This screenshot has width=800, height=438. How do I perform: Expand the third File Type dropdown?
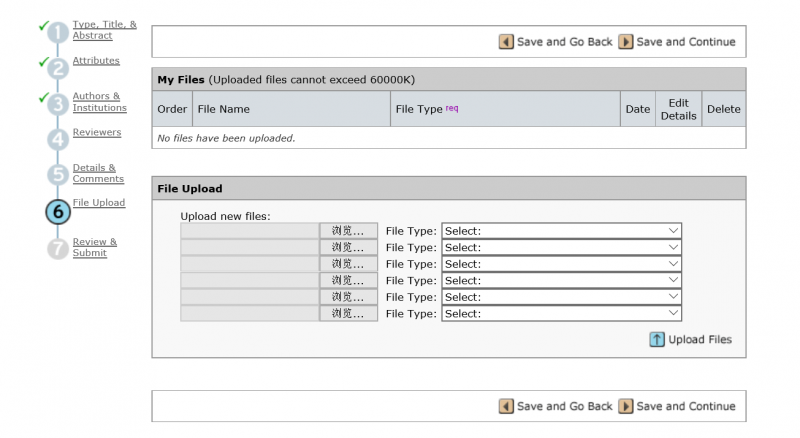coord(561,264)
